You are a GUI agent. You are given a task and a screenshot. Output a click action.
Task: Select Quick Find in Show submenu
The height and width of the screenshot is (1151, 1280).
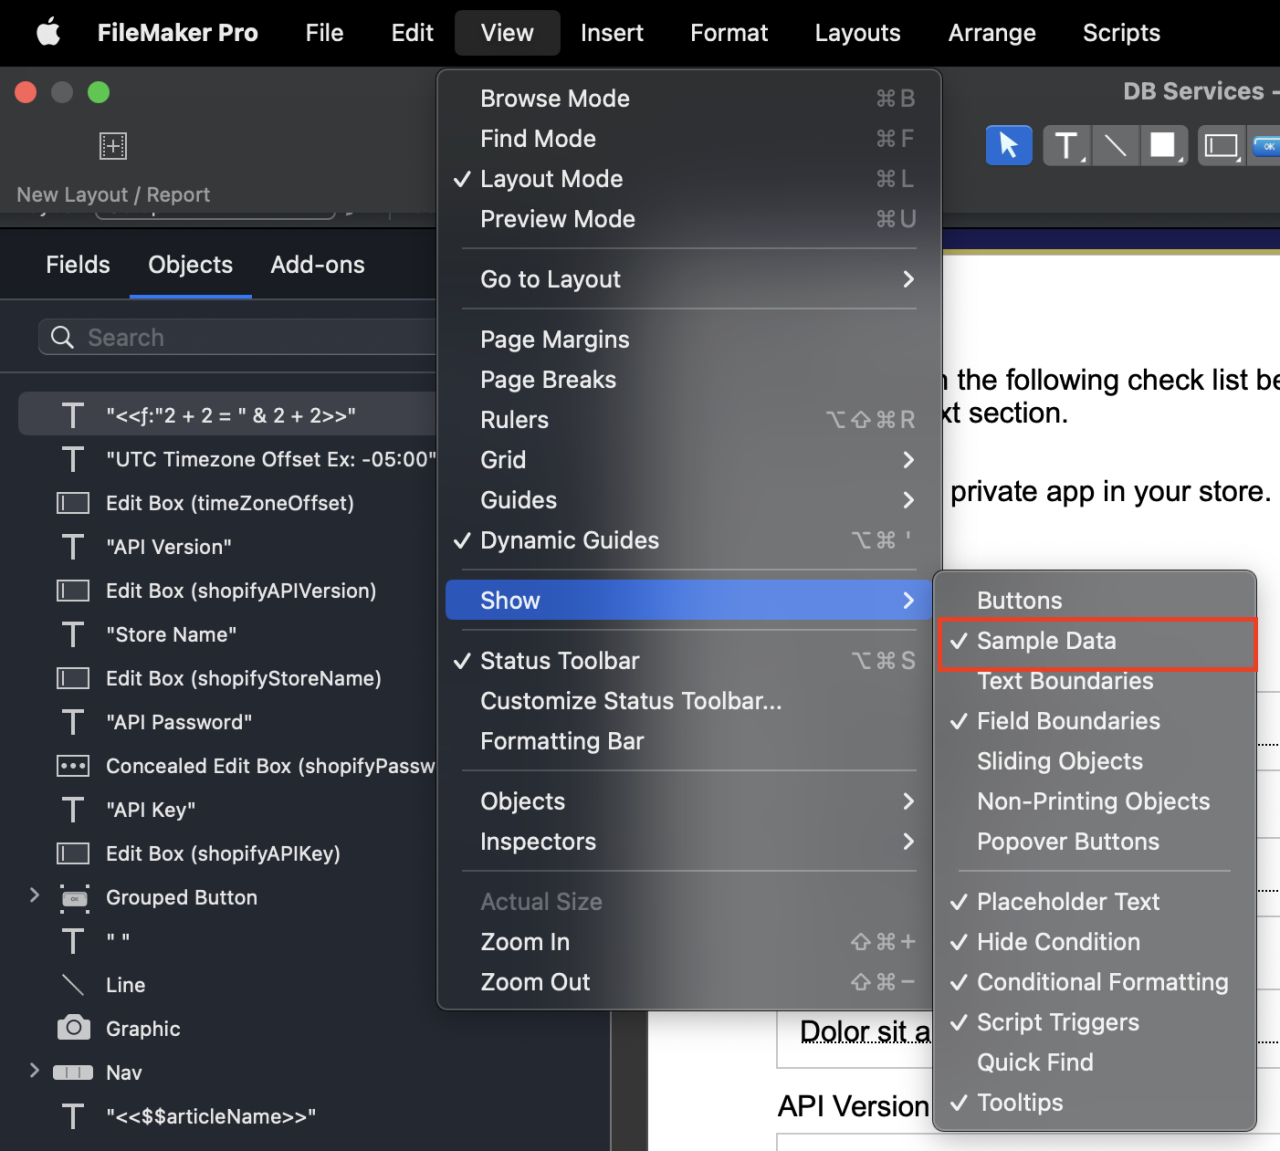1097,1062
